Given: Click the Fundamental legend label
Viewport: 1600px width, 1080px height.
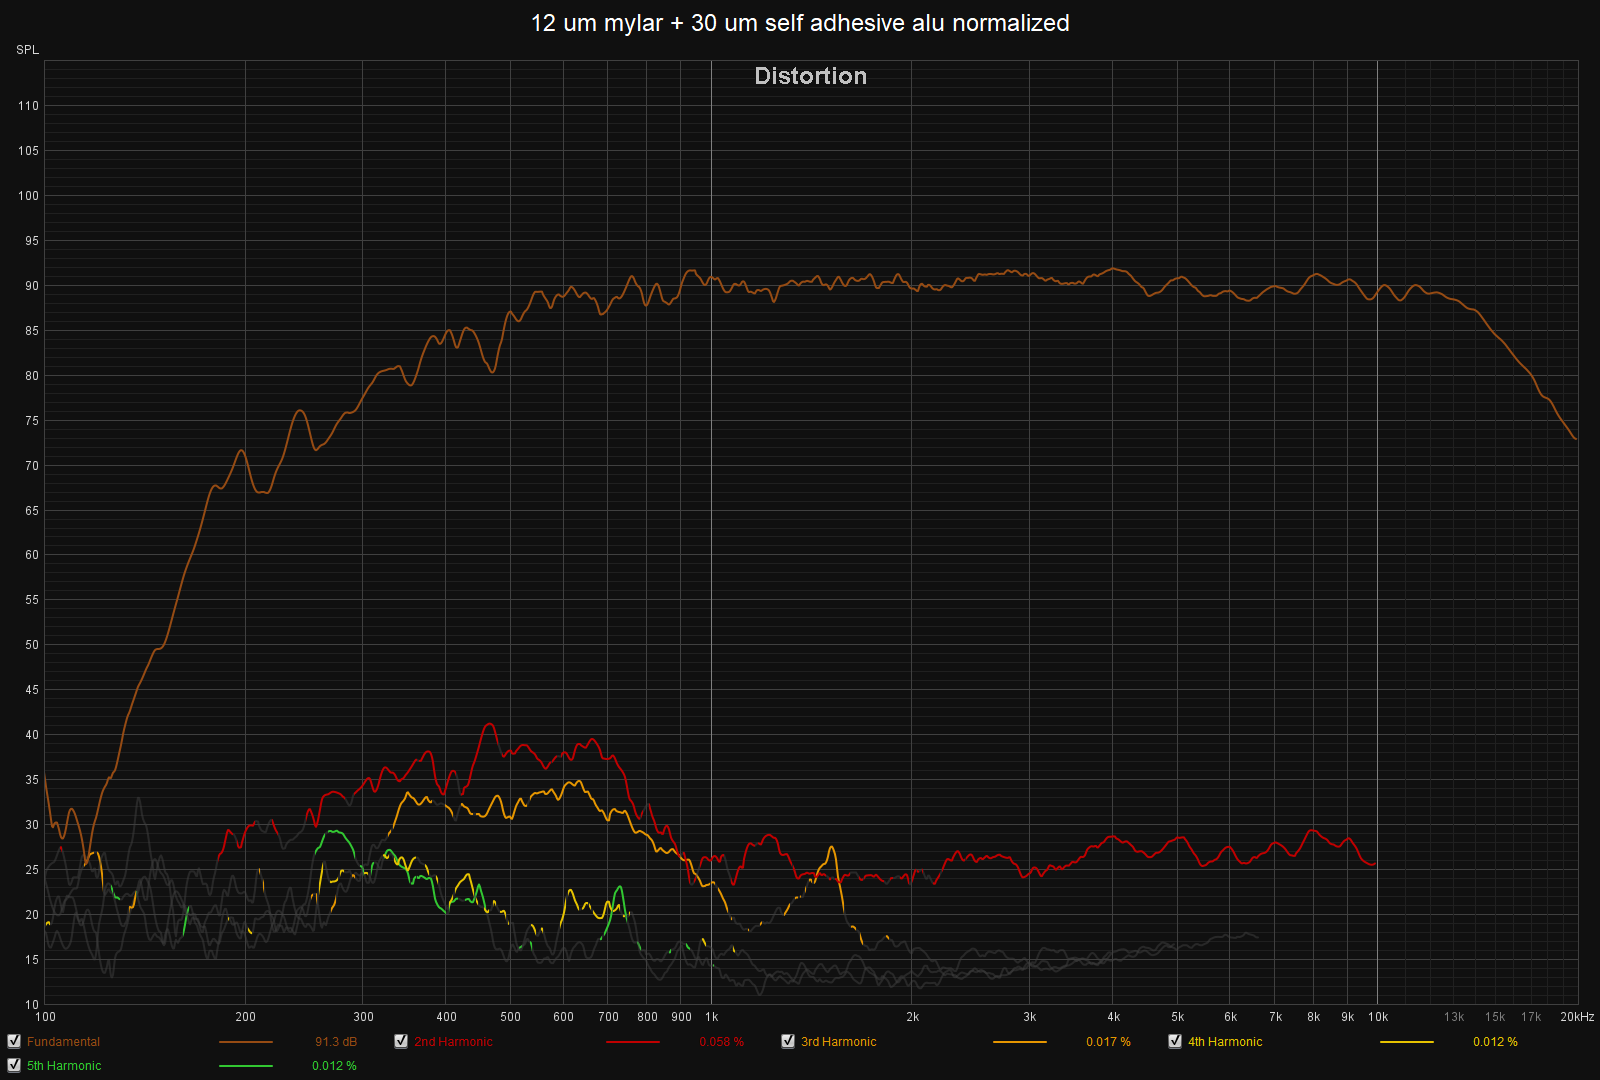Looking at the screenshot, I should coord(63,1042).
